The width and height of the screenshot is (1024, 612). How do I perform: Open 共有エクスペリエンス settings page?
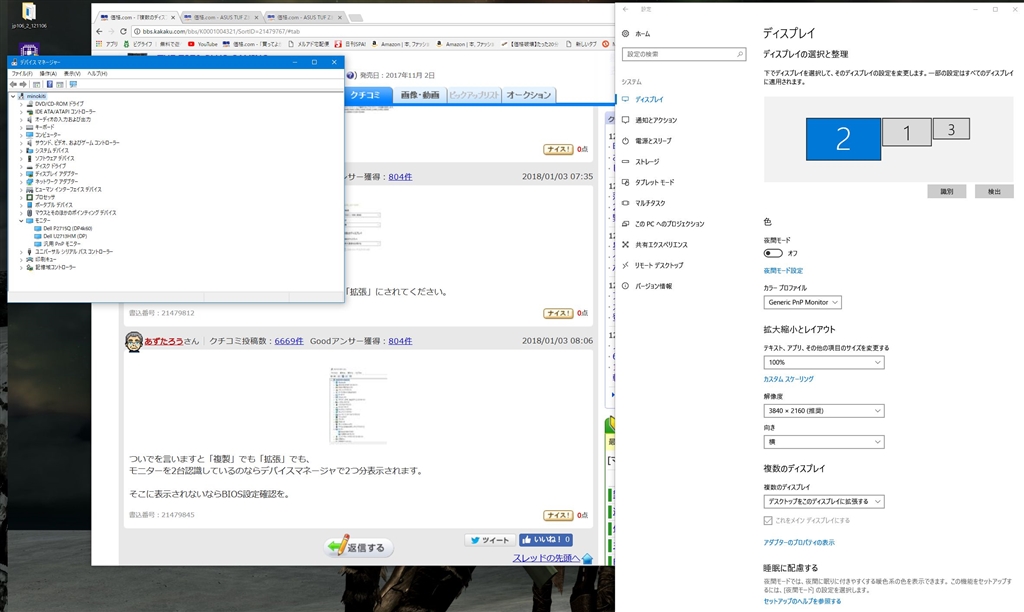(x=661, y=245)
